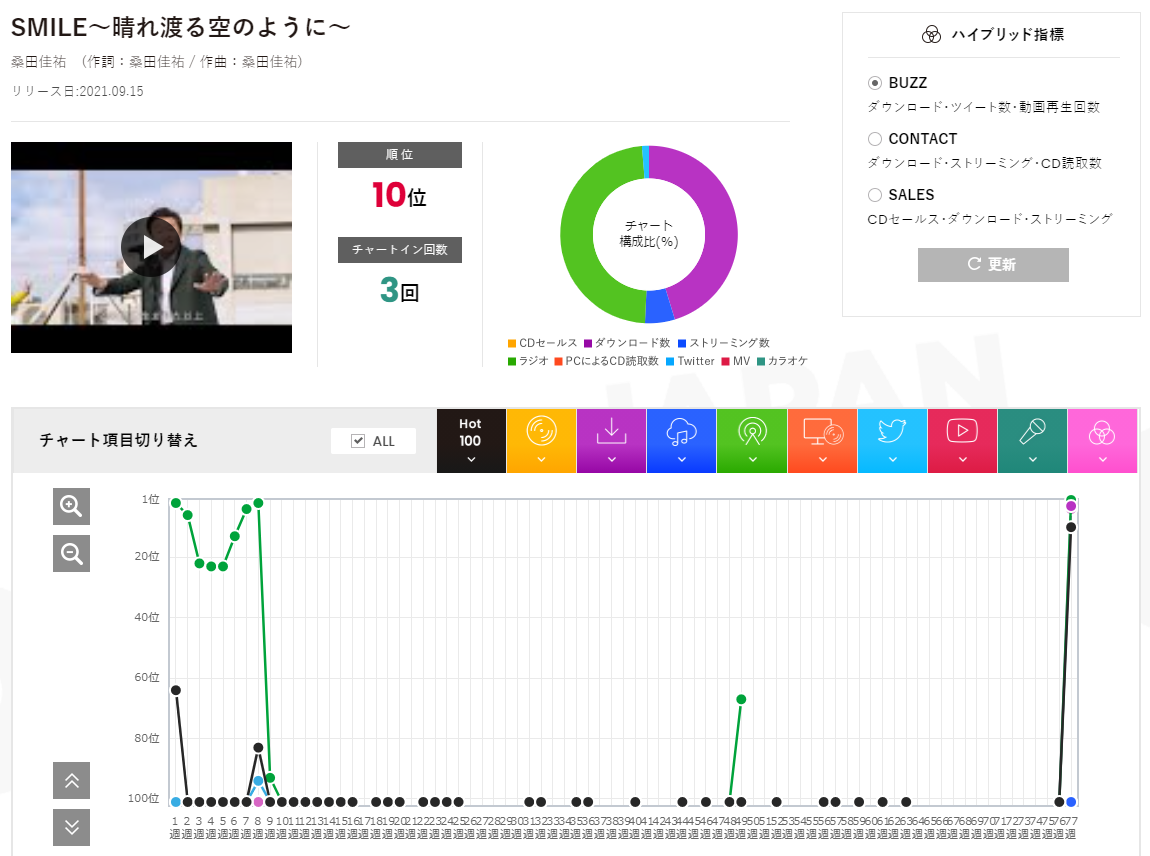1150x856 pixels.
Task: Play the SMILE music video
Action: (151, 247)
